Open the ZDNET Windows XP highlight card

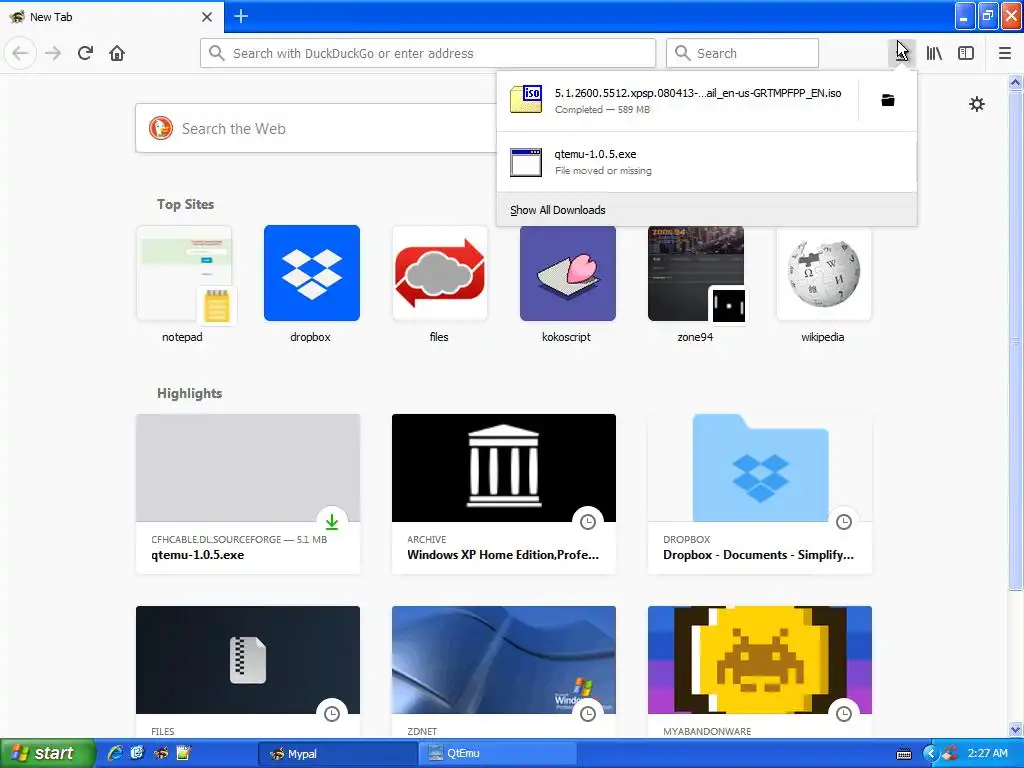tap(504, 672)
